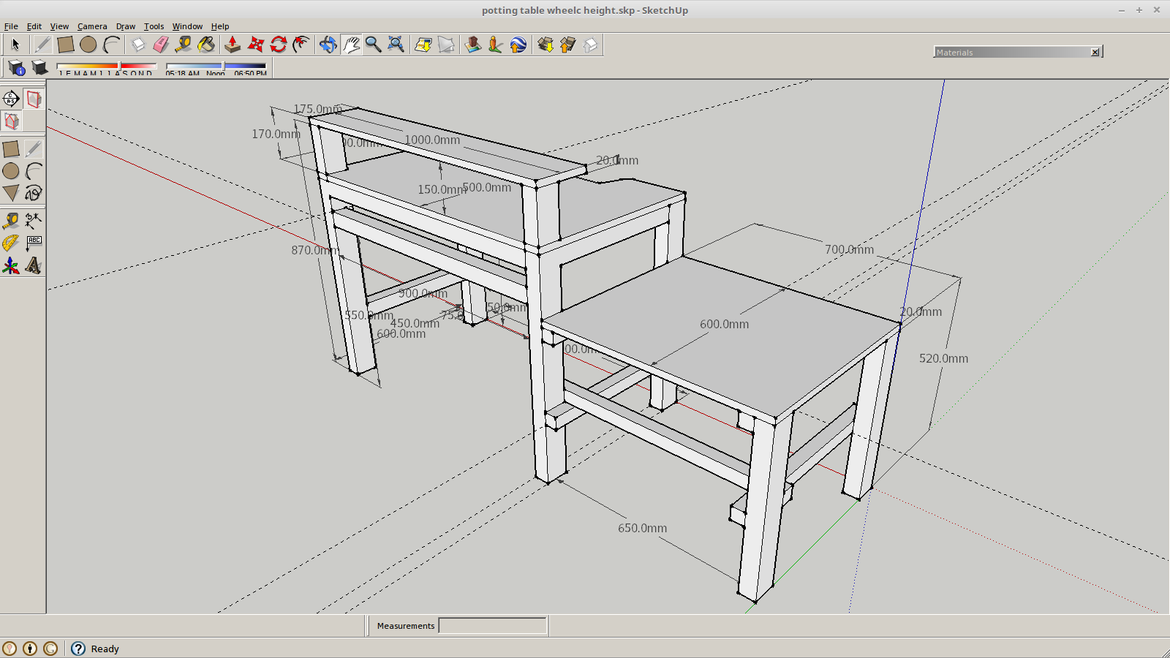The image size is (1170, 658).
Task: Toggle shadows display button
Action: (40, 68)
